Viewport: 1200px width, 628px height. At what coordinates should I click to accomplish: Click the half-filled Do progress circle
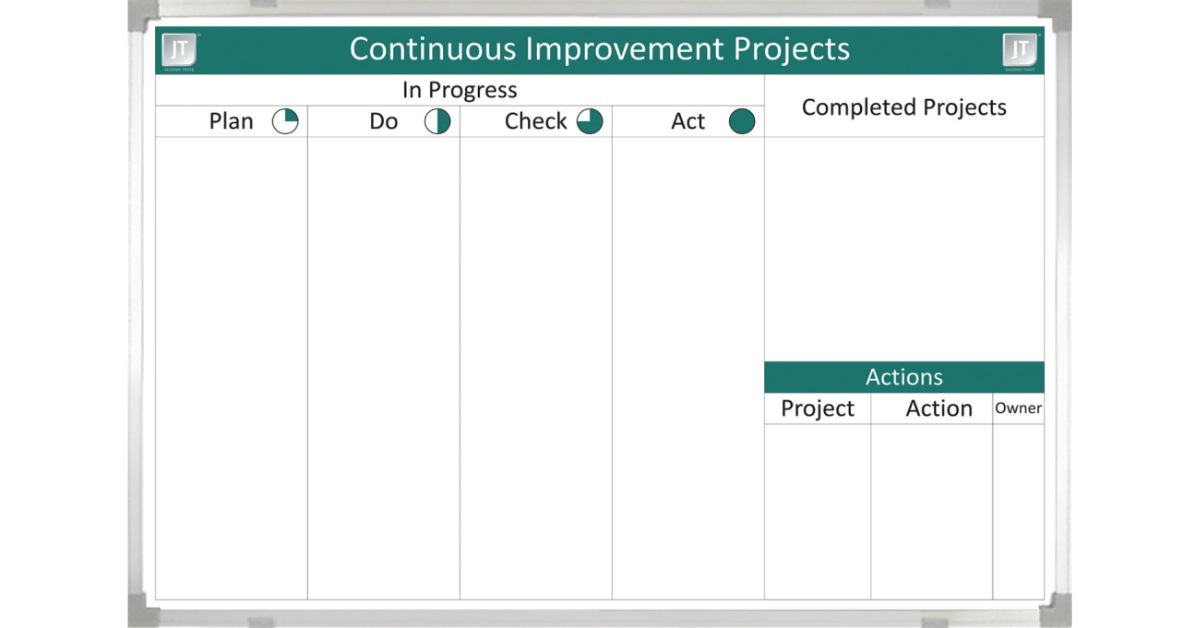click(437, 122)
